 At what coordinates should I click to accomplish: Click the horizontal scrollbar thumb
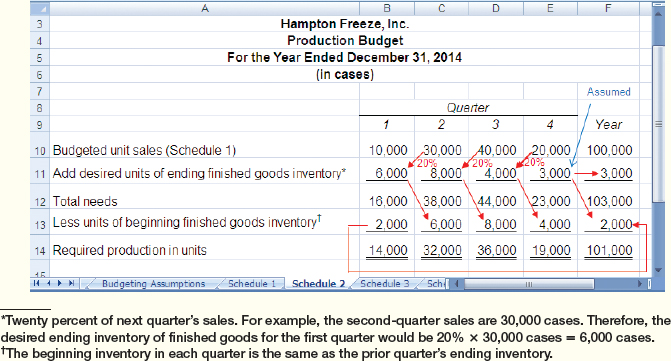[529, 284]
